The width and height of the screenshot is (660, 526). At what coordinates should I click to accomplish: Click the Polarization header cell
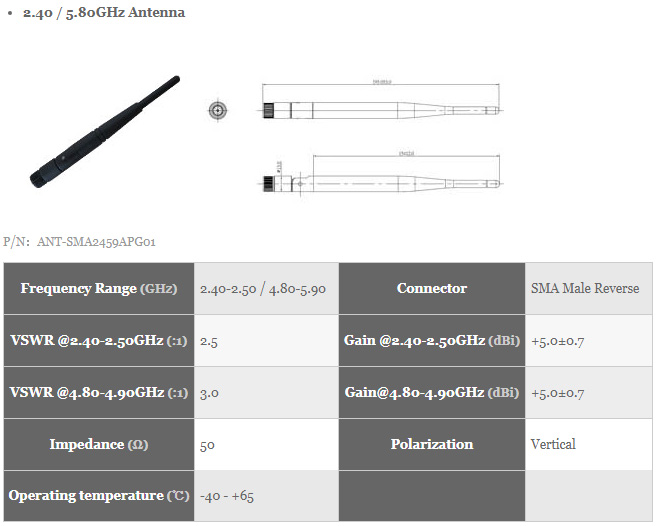[x=432, y=444]
